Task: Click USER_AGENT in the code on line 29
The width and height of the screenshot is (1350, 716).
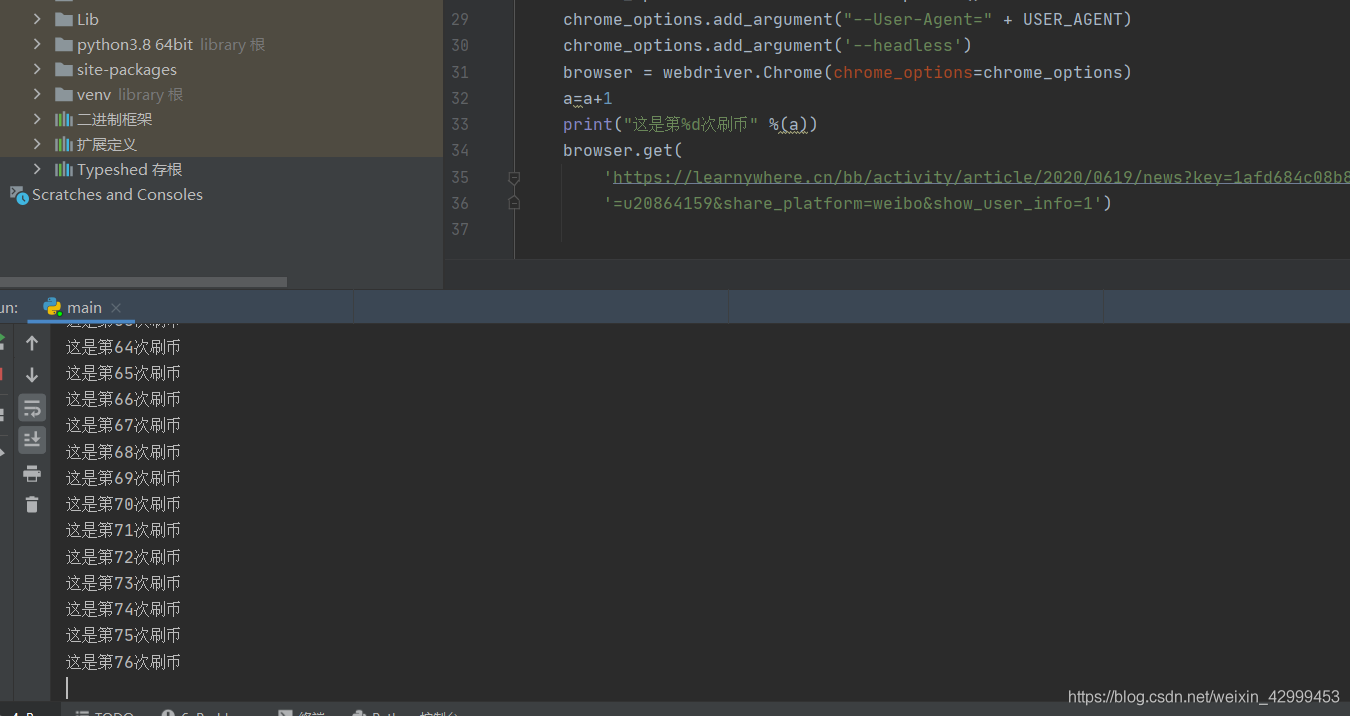Action: click(x=1072, y=19)
